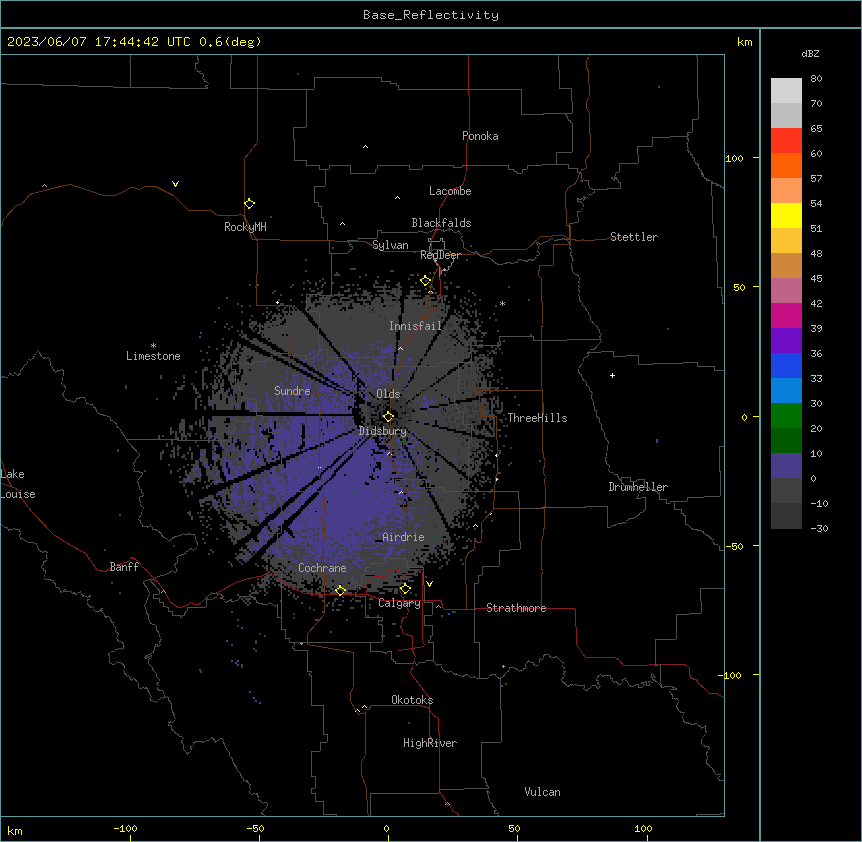Pick the lightest gray 80-70 dBZ legend swatch
Viewport: 862px width, 842px height.
(x=786, y=90)
